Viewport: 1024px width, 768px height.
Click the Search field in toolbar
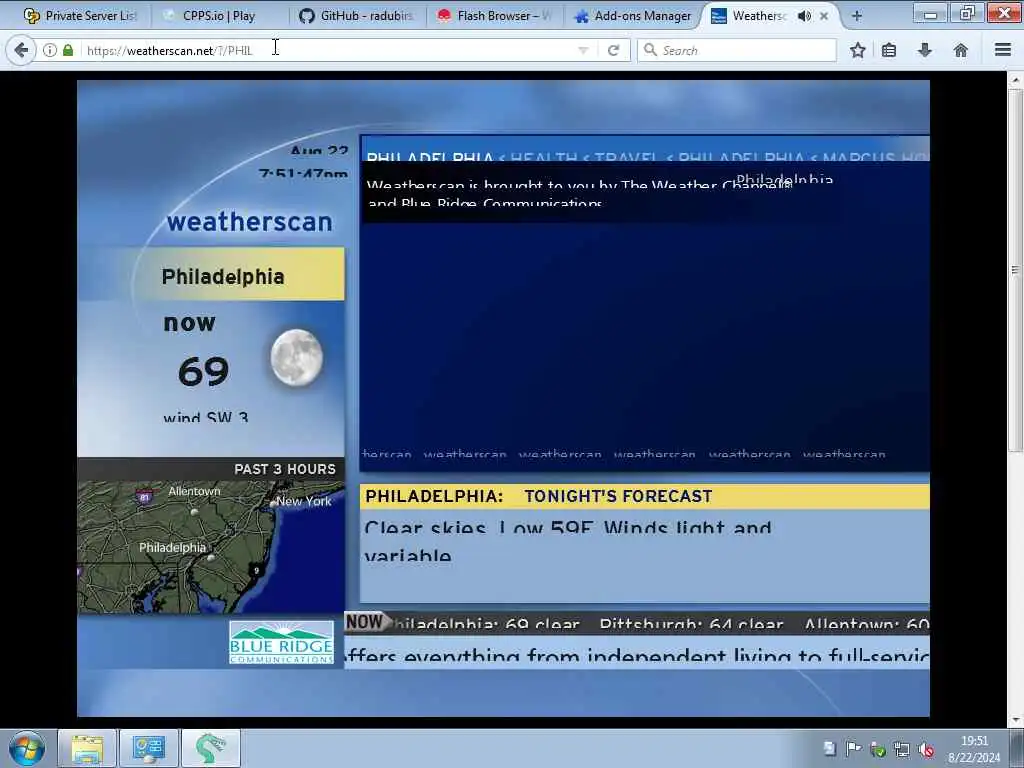(737, 50)
